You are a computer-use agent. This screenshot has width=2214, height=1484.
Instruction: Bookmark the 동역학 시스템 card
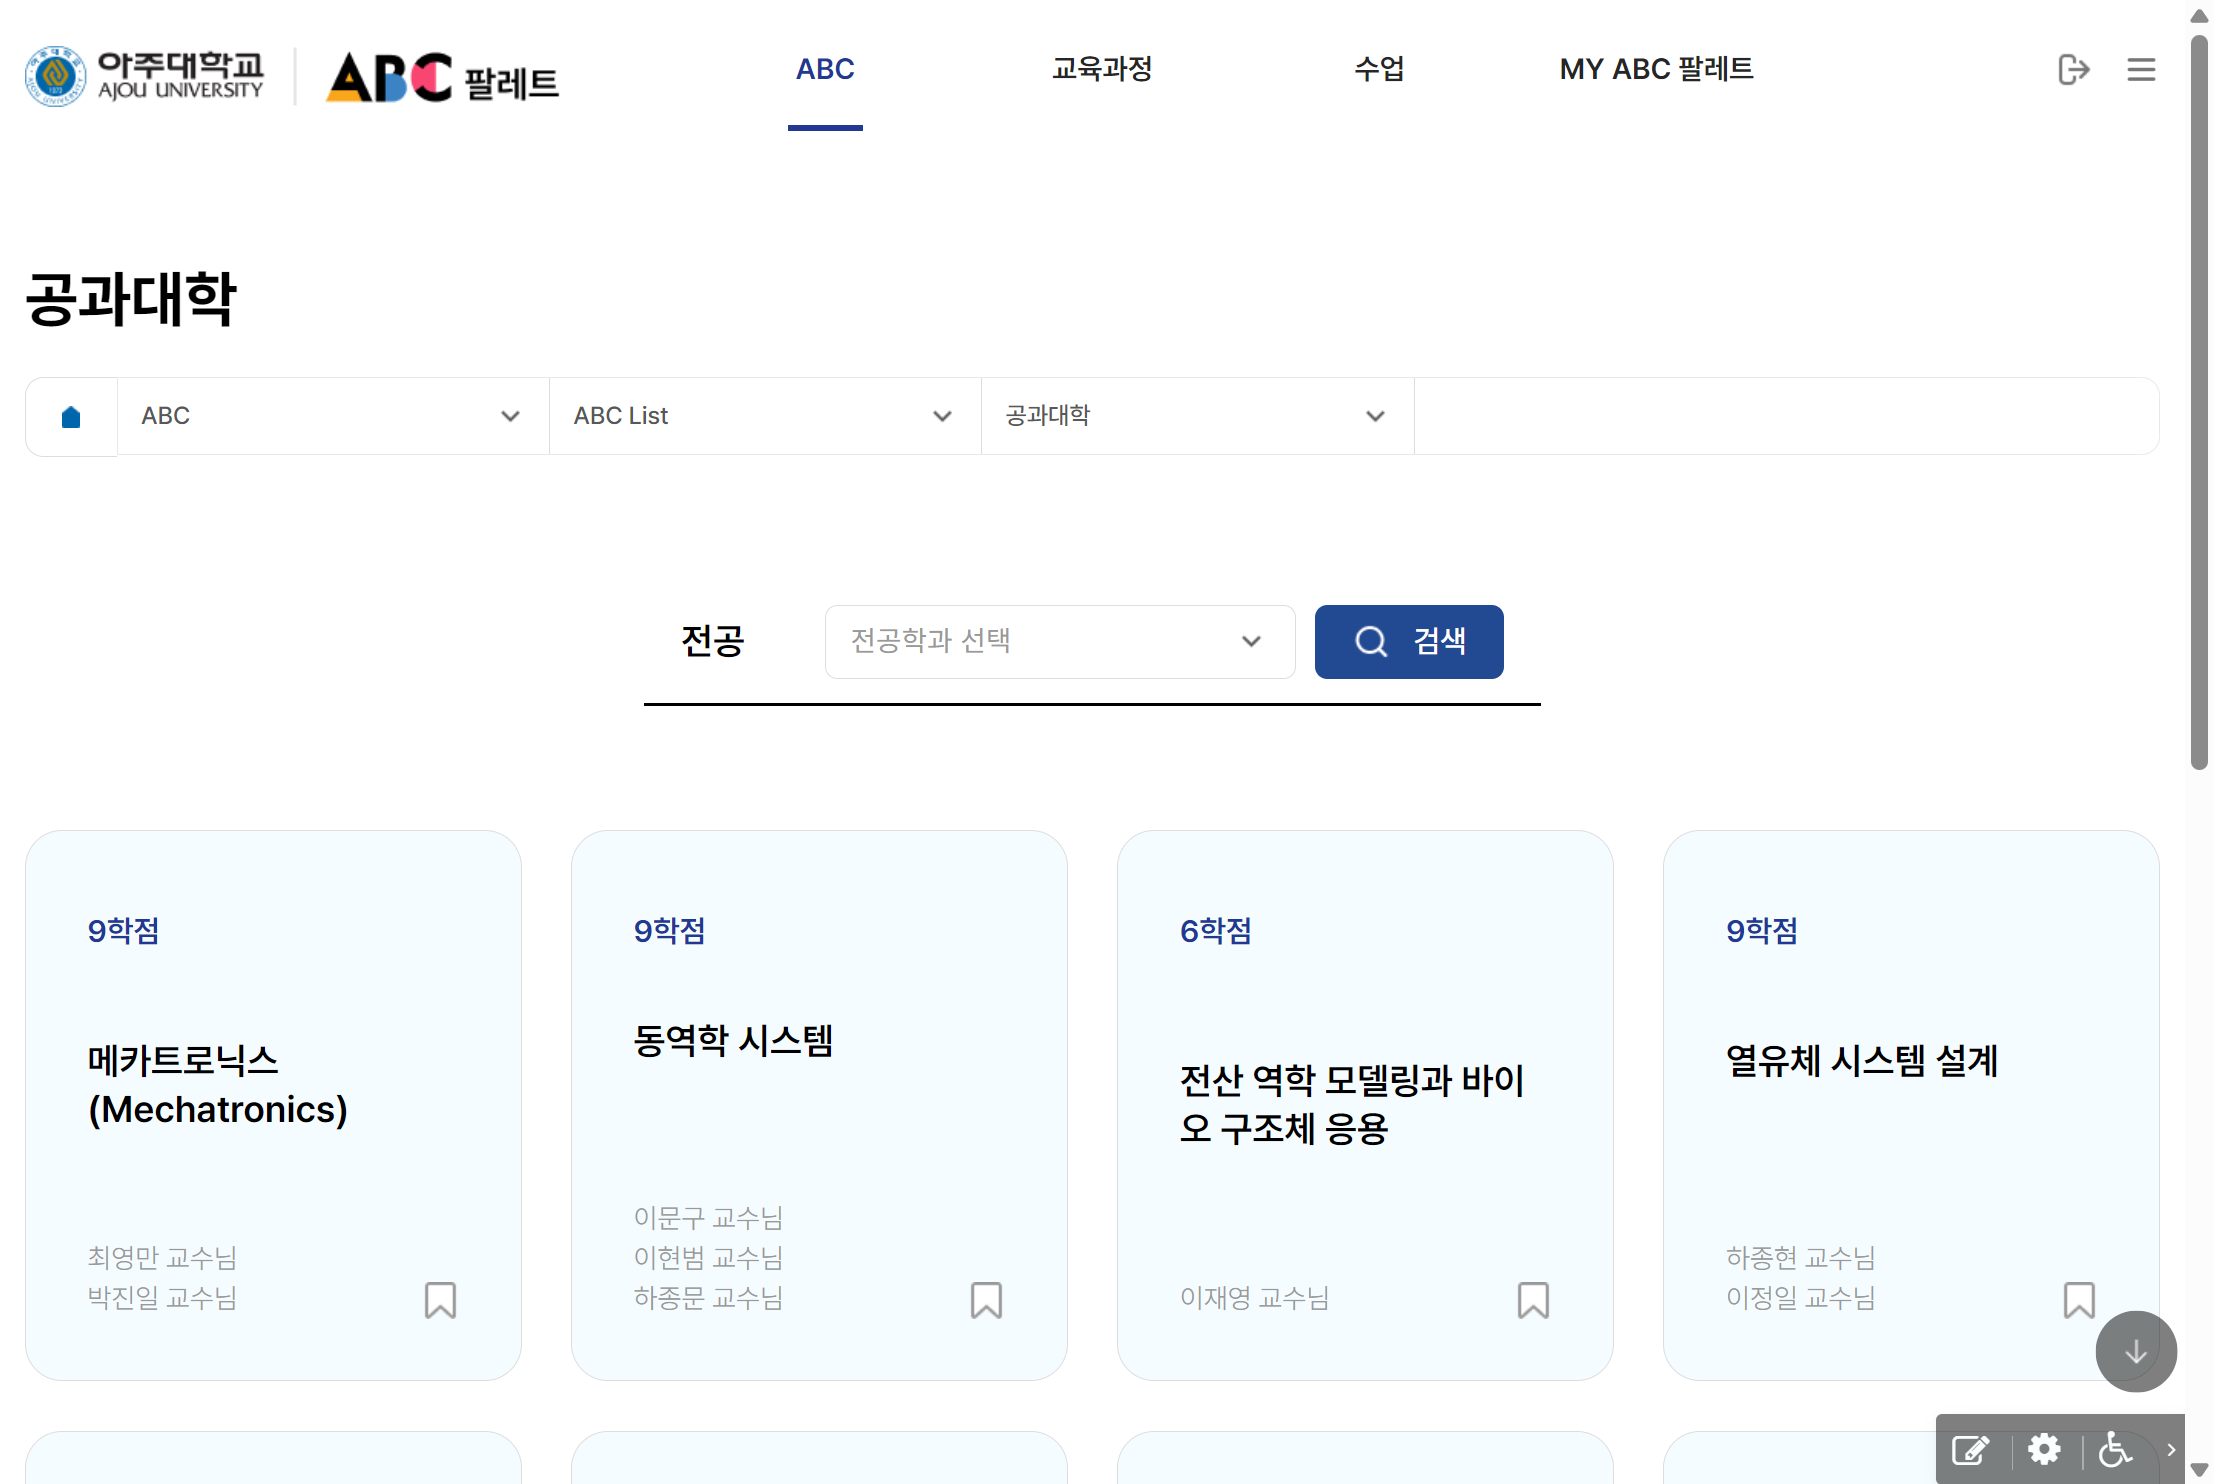pyautogui.click(x=986, y=1301)
